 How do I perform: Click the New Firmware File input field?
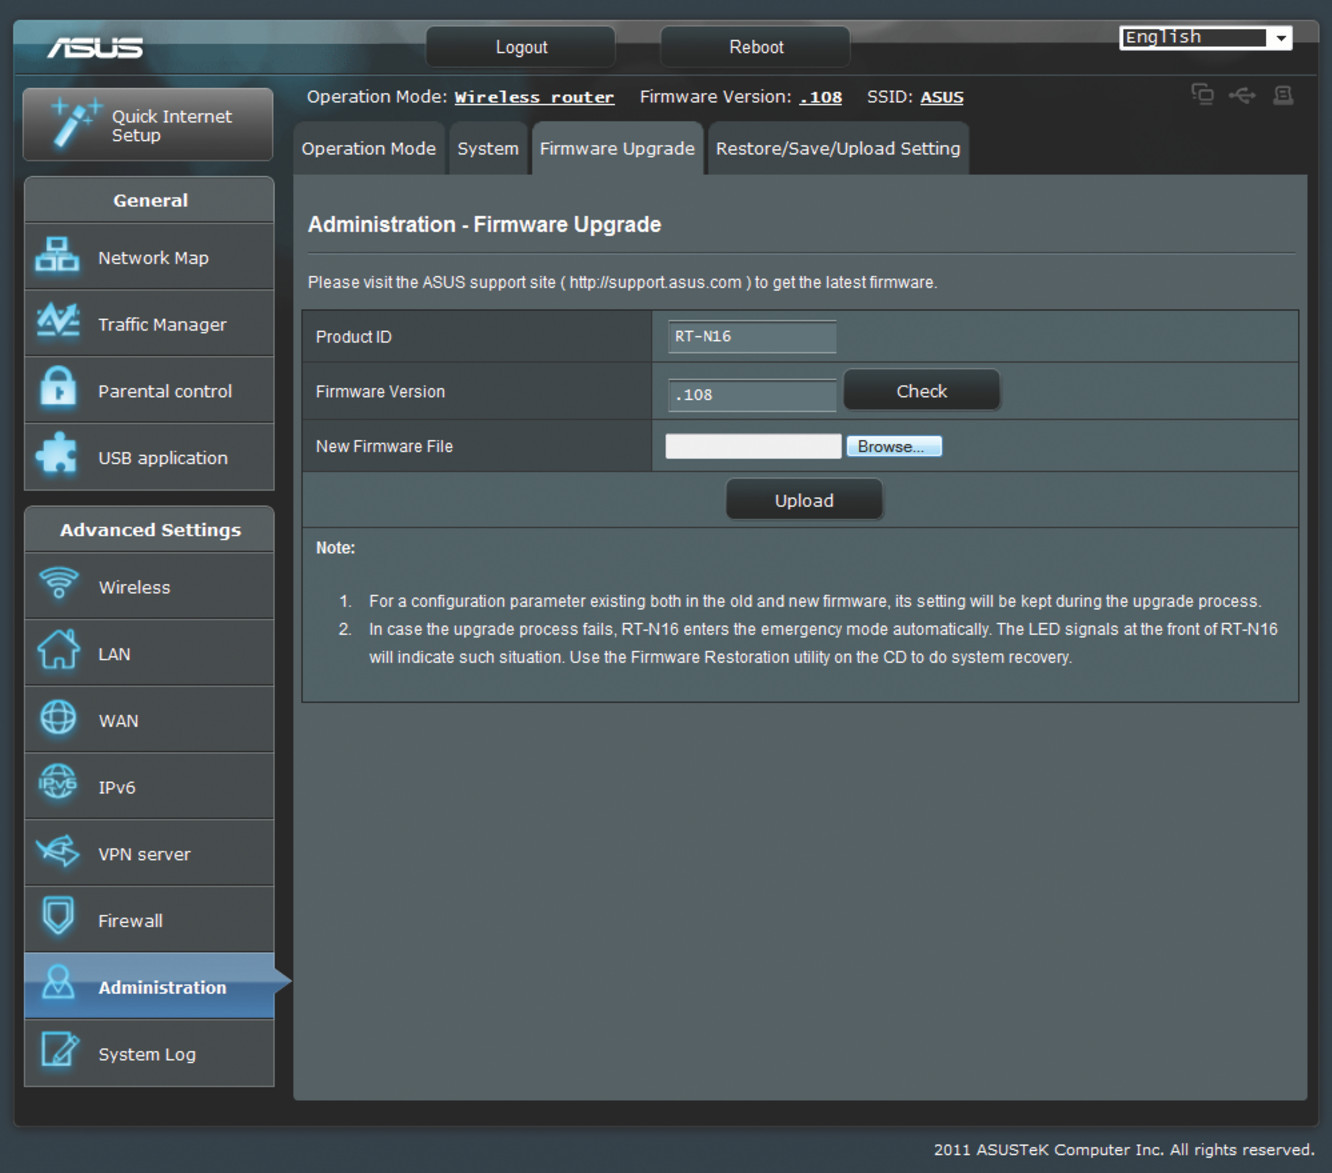(x=753, y=447)
